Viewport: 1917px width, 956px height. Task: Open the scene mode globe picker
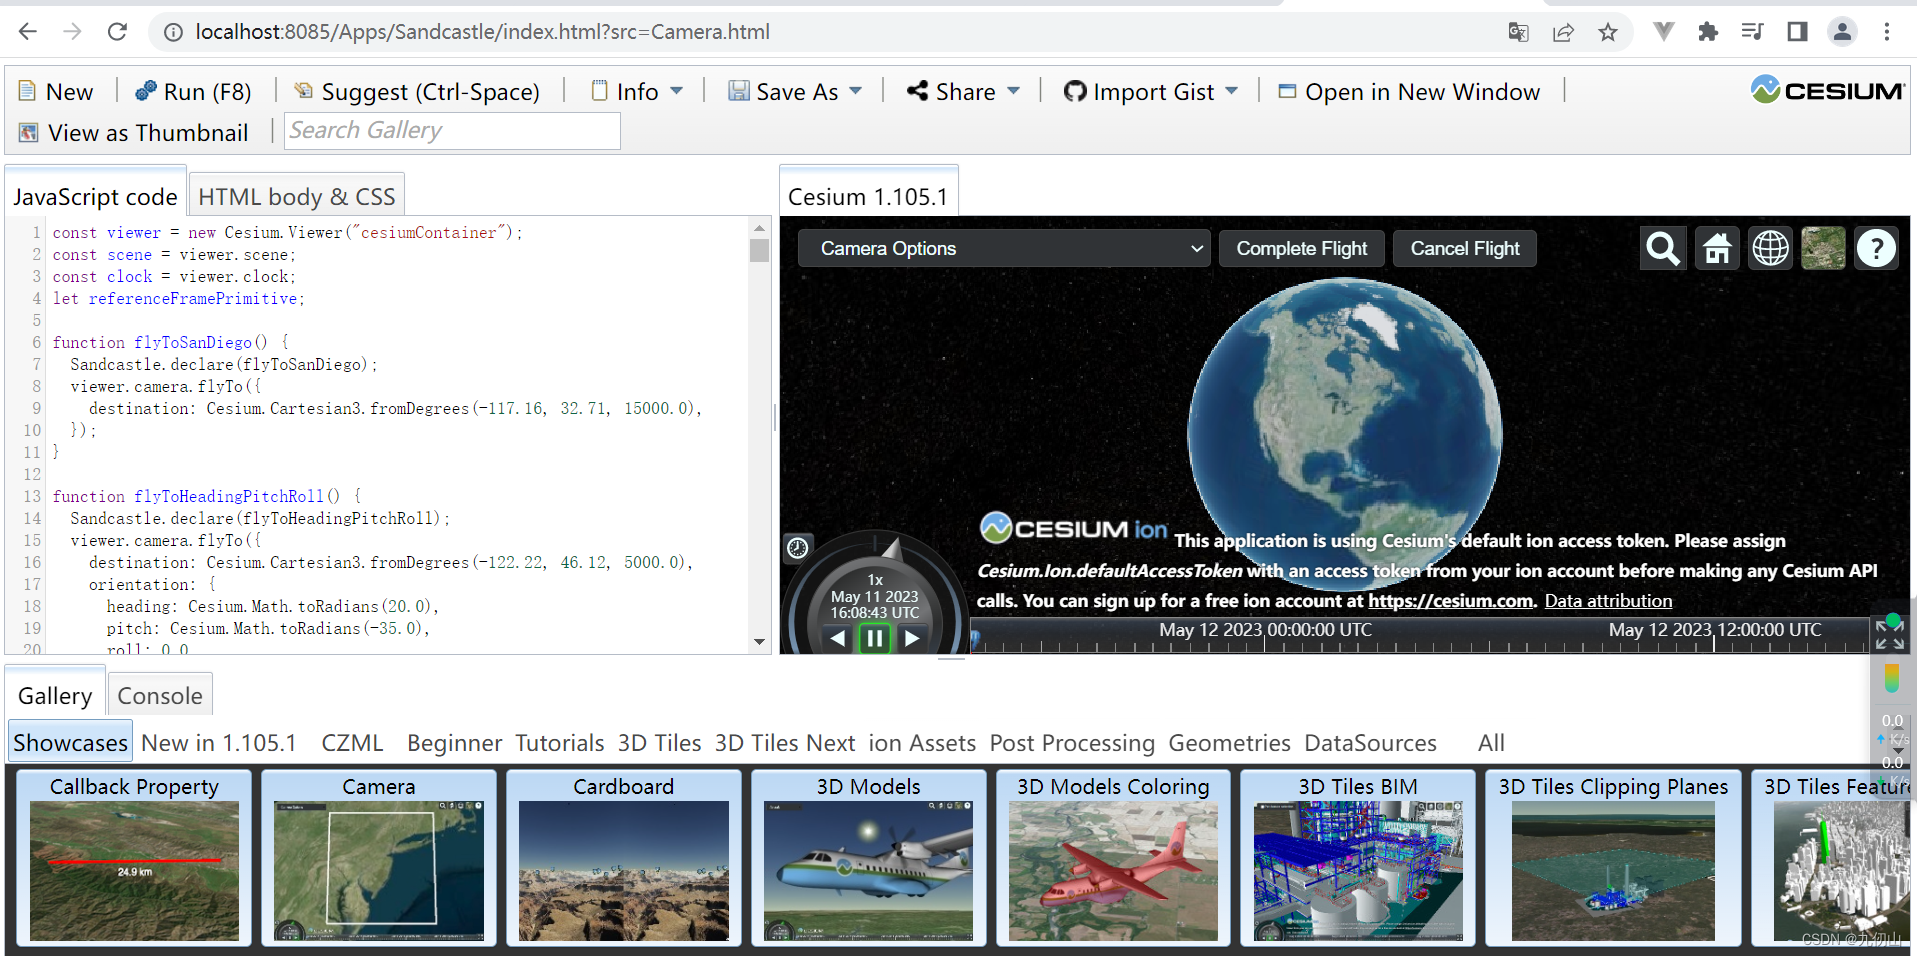pos(1770,248)
